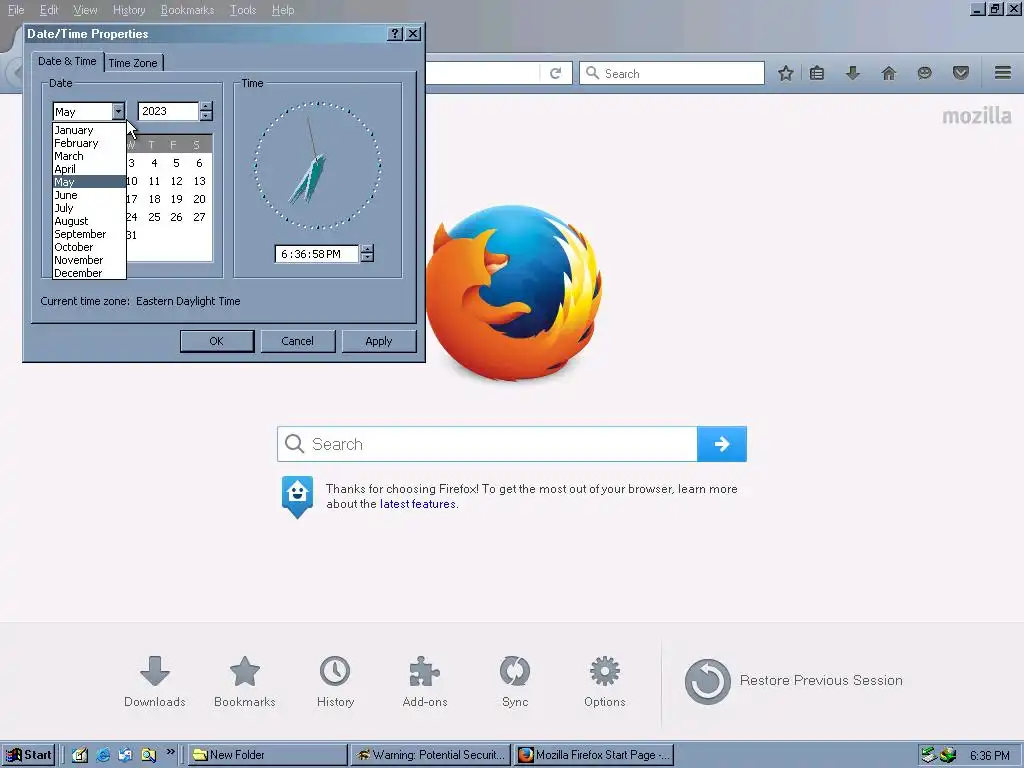Switch to the Date & Time tab

coord(67,61)
